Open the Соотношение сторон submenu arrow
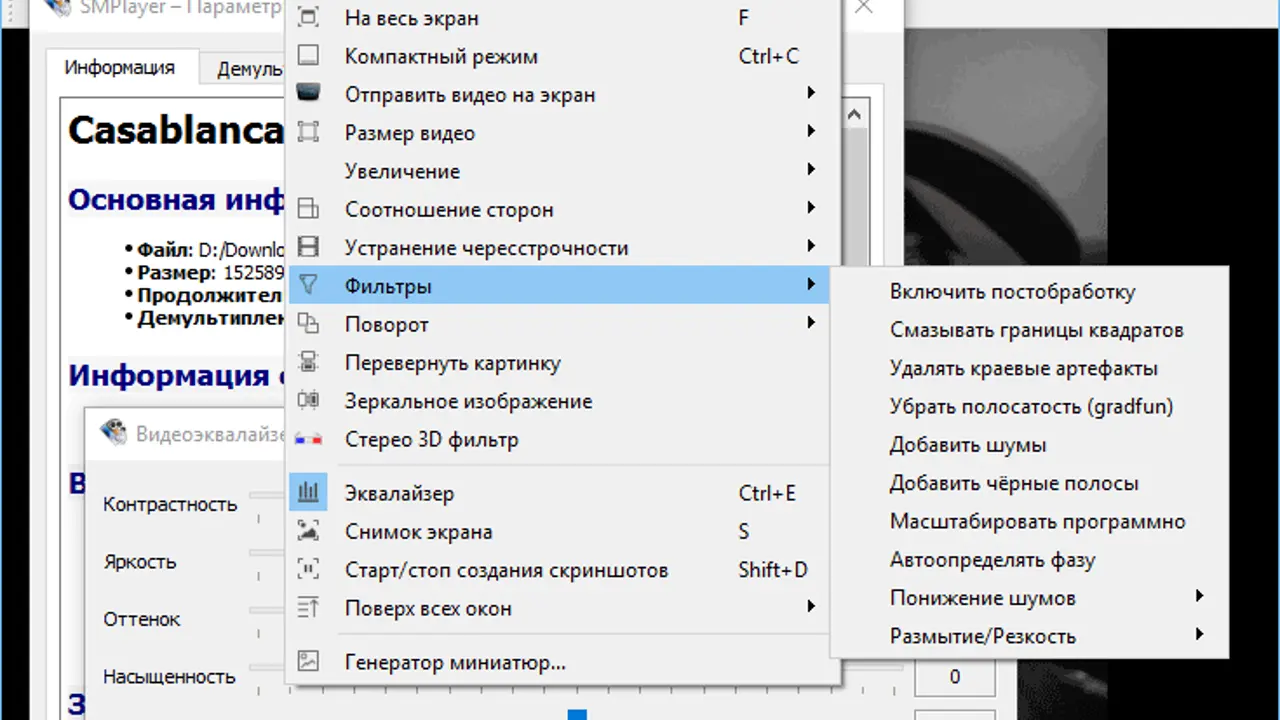The image size is (1280, 720). pos(811,208)
